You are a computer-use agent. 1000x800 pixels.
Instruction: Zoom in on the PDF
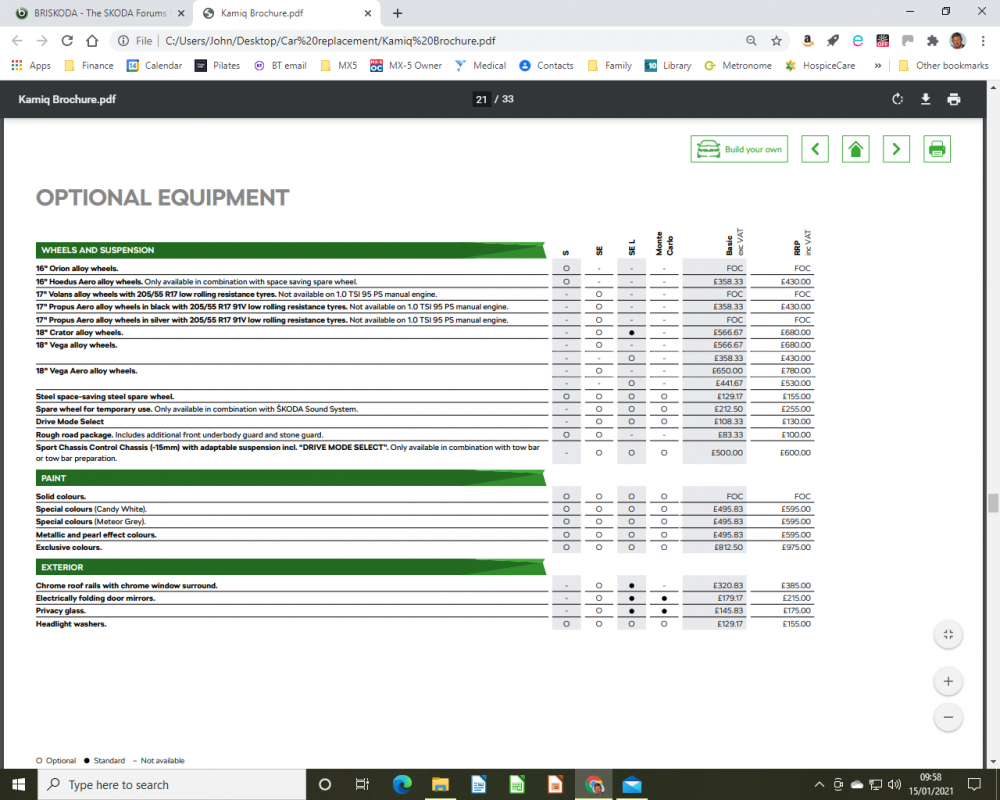[x=948, y=681]
